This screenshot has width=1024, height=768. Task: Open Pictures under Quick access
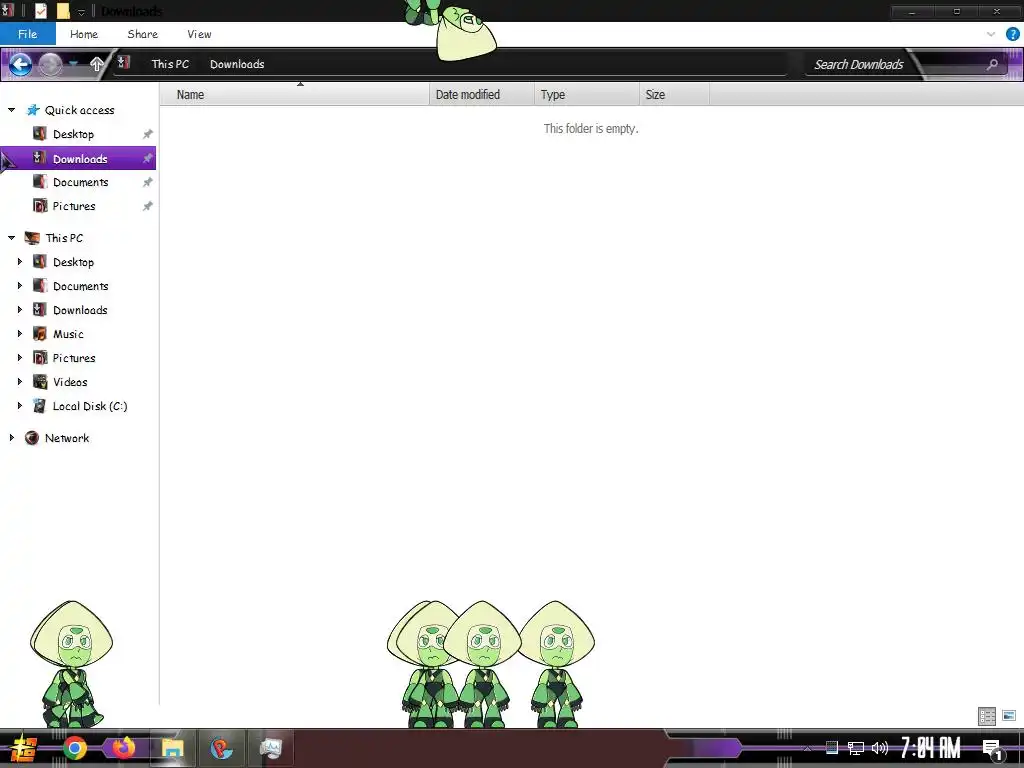(74, 206)
